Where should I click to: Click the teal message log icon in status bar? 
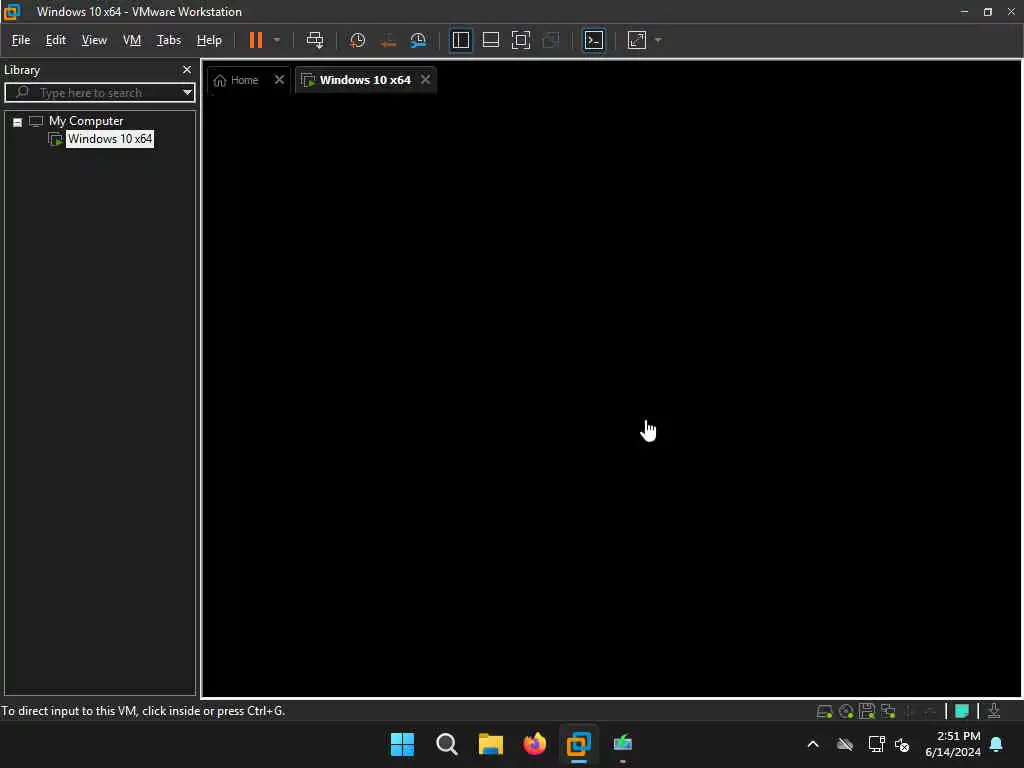pyautogui.click(x=962, y=711)
